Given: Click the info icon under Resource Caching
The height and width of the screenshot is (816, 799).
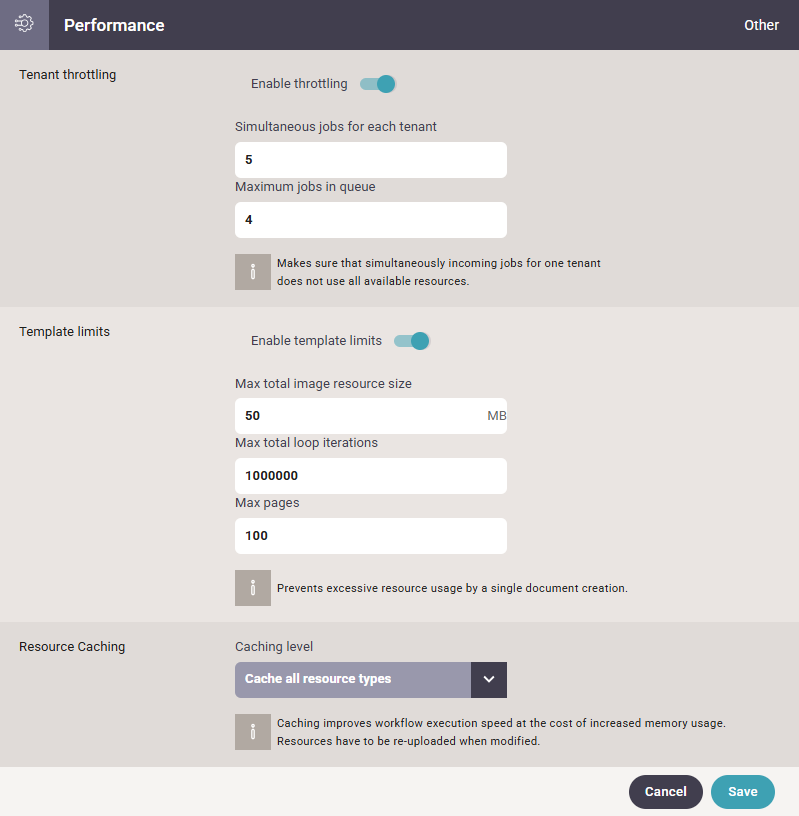Looking at the screenshot, I should pos(252,732).
